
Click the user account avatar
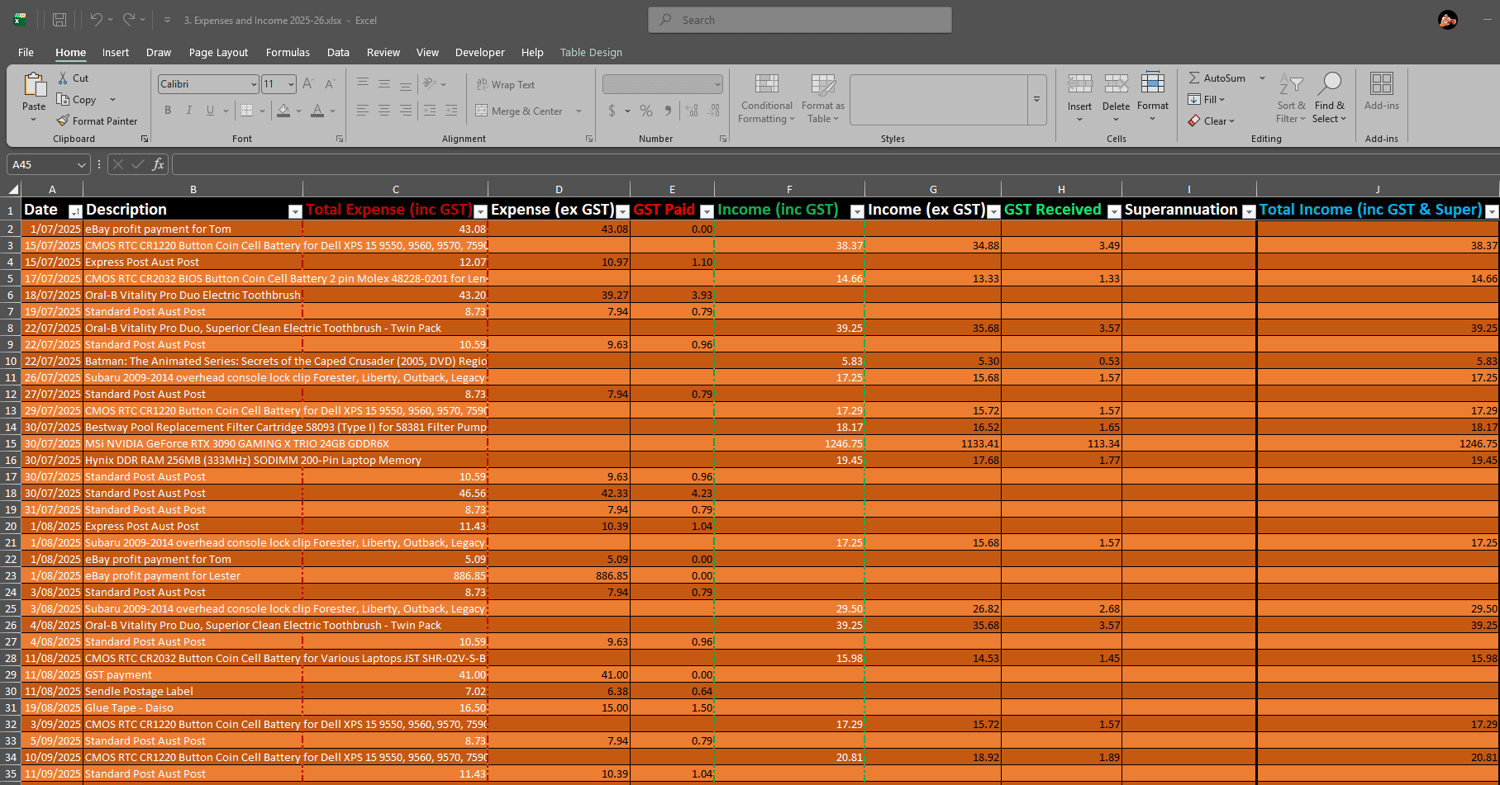coord(1447,20)
